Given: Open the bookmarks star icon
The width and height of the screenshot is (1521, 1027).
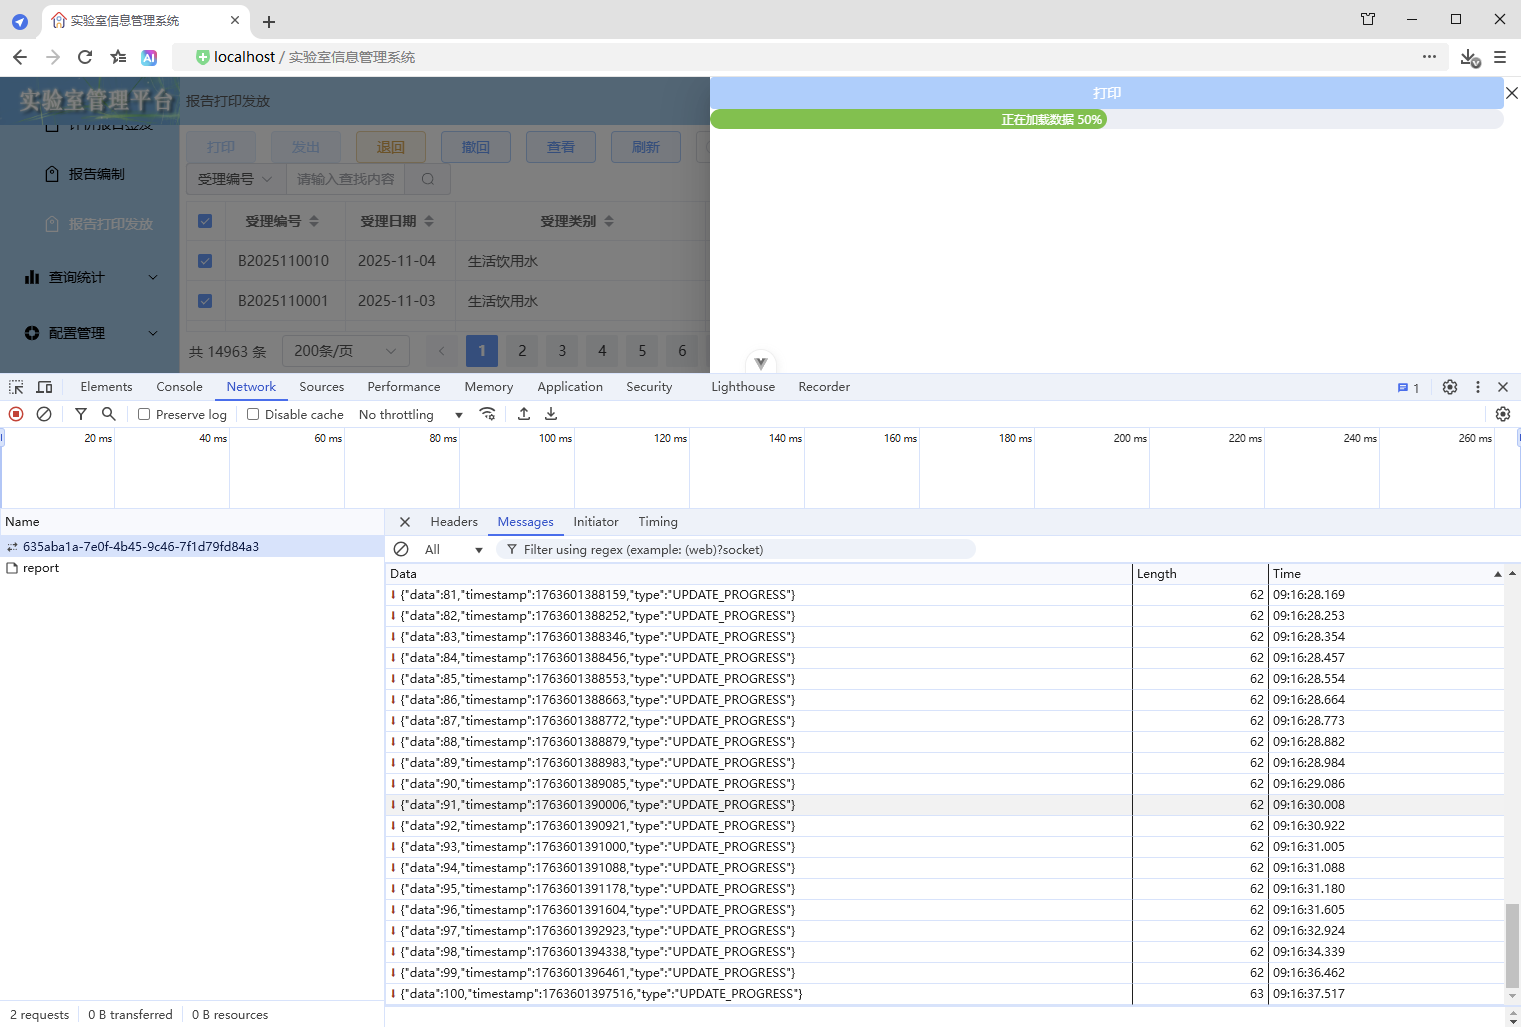Looking at the screenshot, I should [x=118, y=57].
